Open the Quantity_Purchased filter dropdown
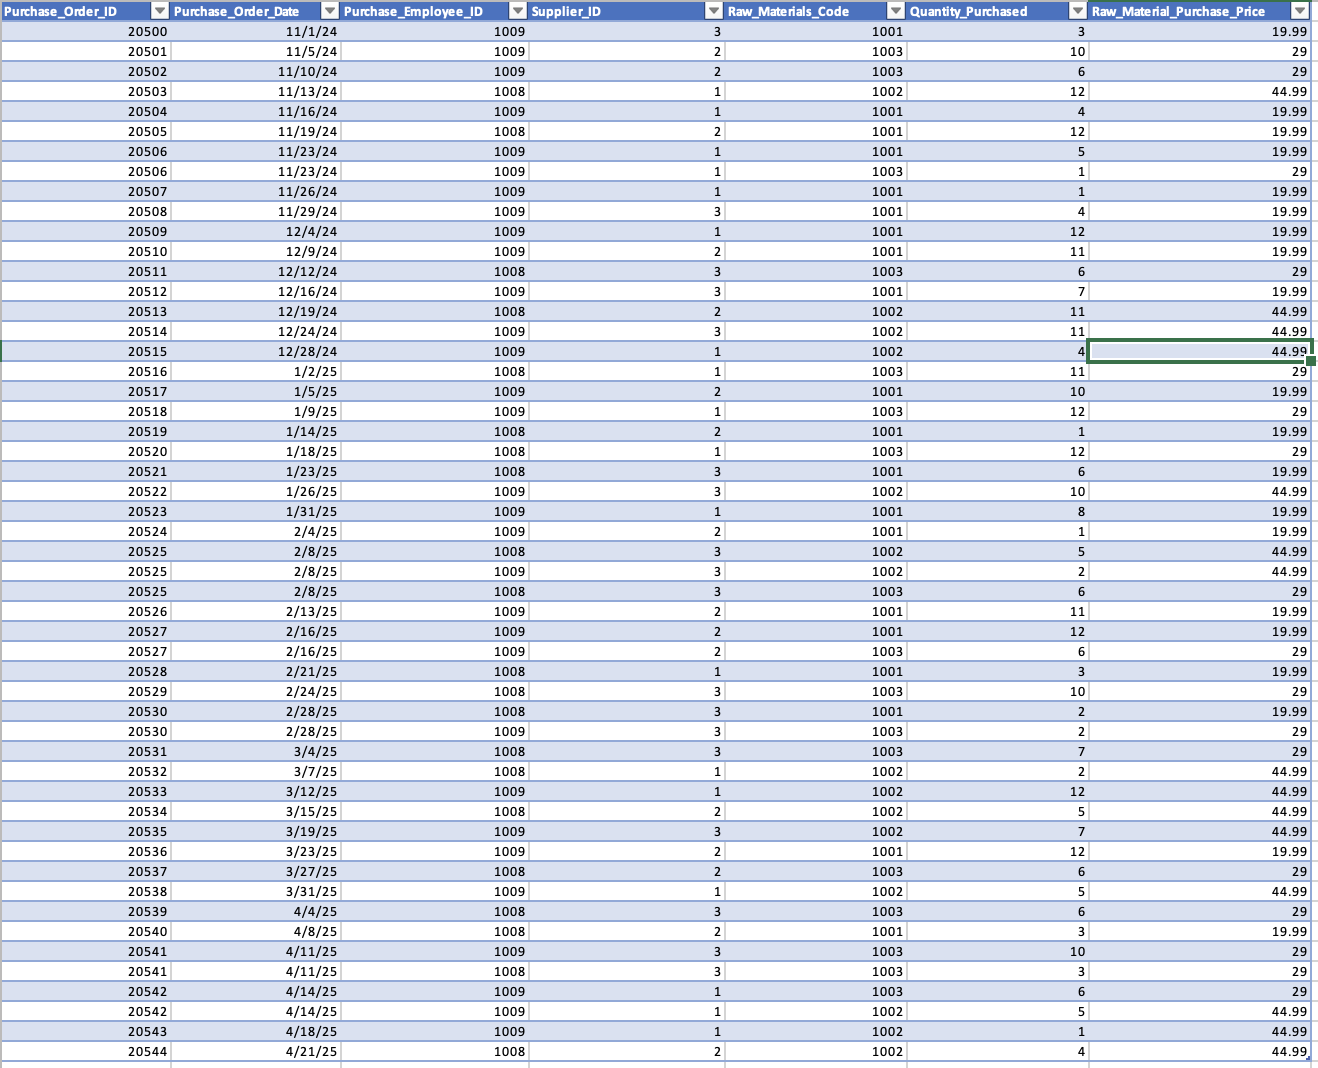Viewport: 1318px width, 1068px height. point(1075,11)
